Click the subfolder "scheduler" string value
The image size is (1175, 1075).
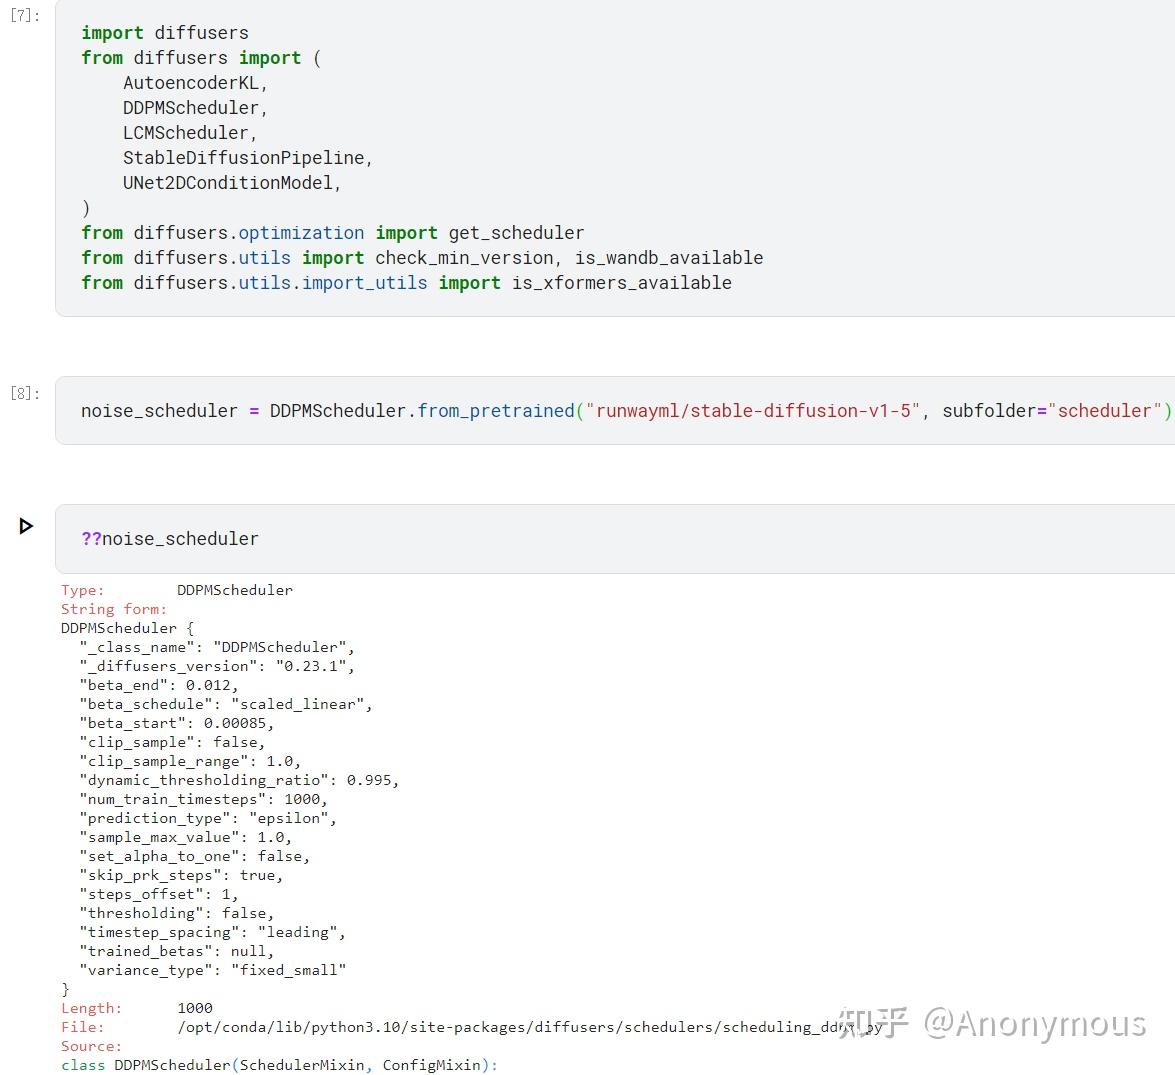[x=1104, y=411]
